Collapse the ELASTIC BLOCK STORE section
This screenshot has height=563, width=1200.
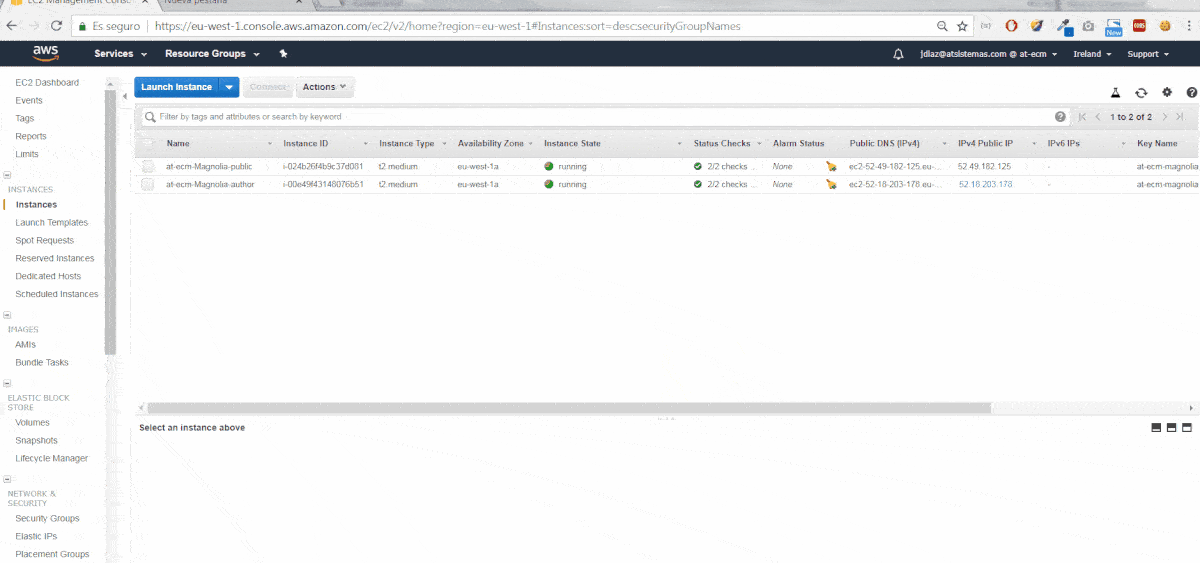7,385
